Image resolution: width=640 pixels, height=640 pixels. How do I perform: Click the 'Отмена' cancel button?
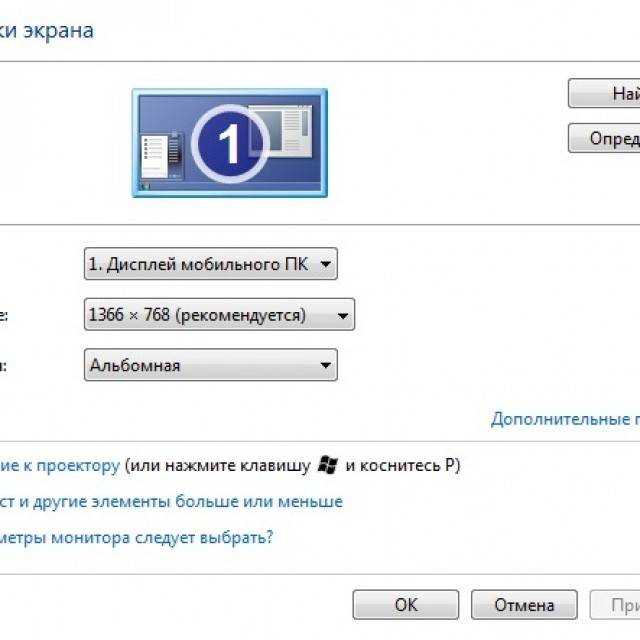(x=524, y=604)
